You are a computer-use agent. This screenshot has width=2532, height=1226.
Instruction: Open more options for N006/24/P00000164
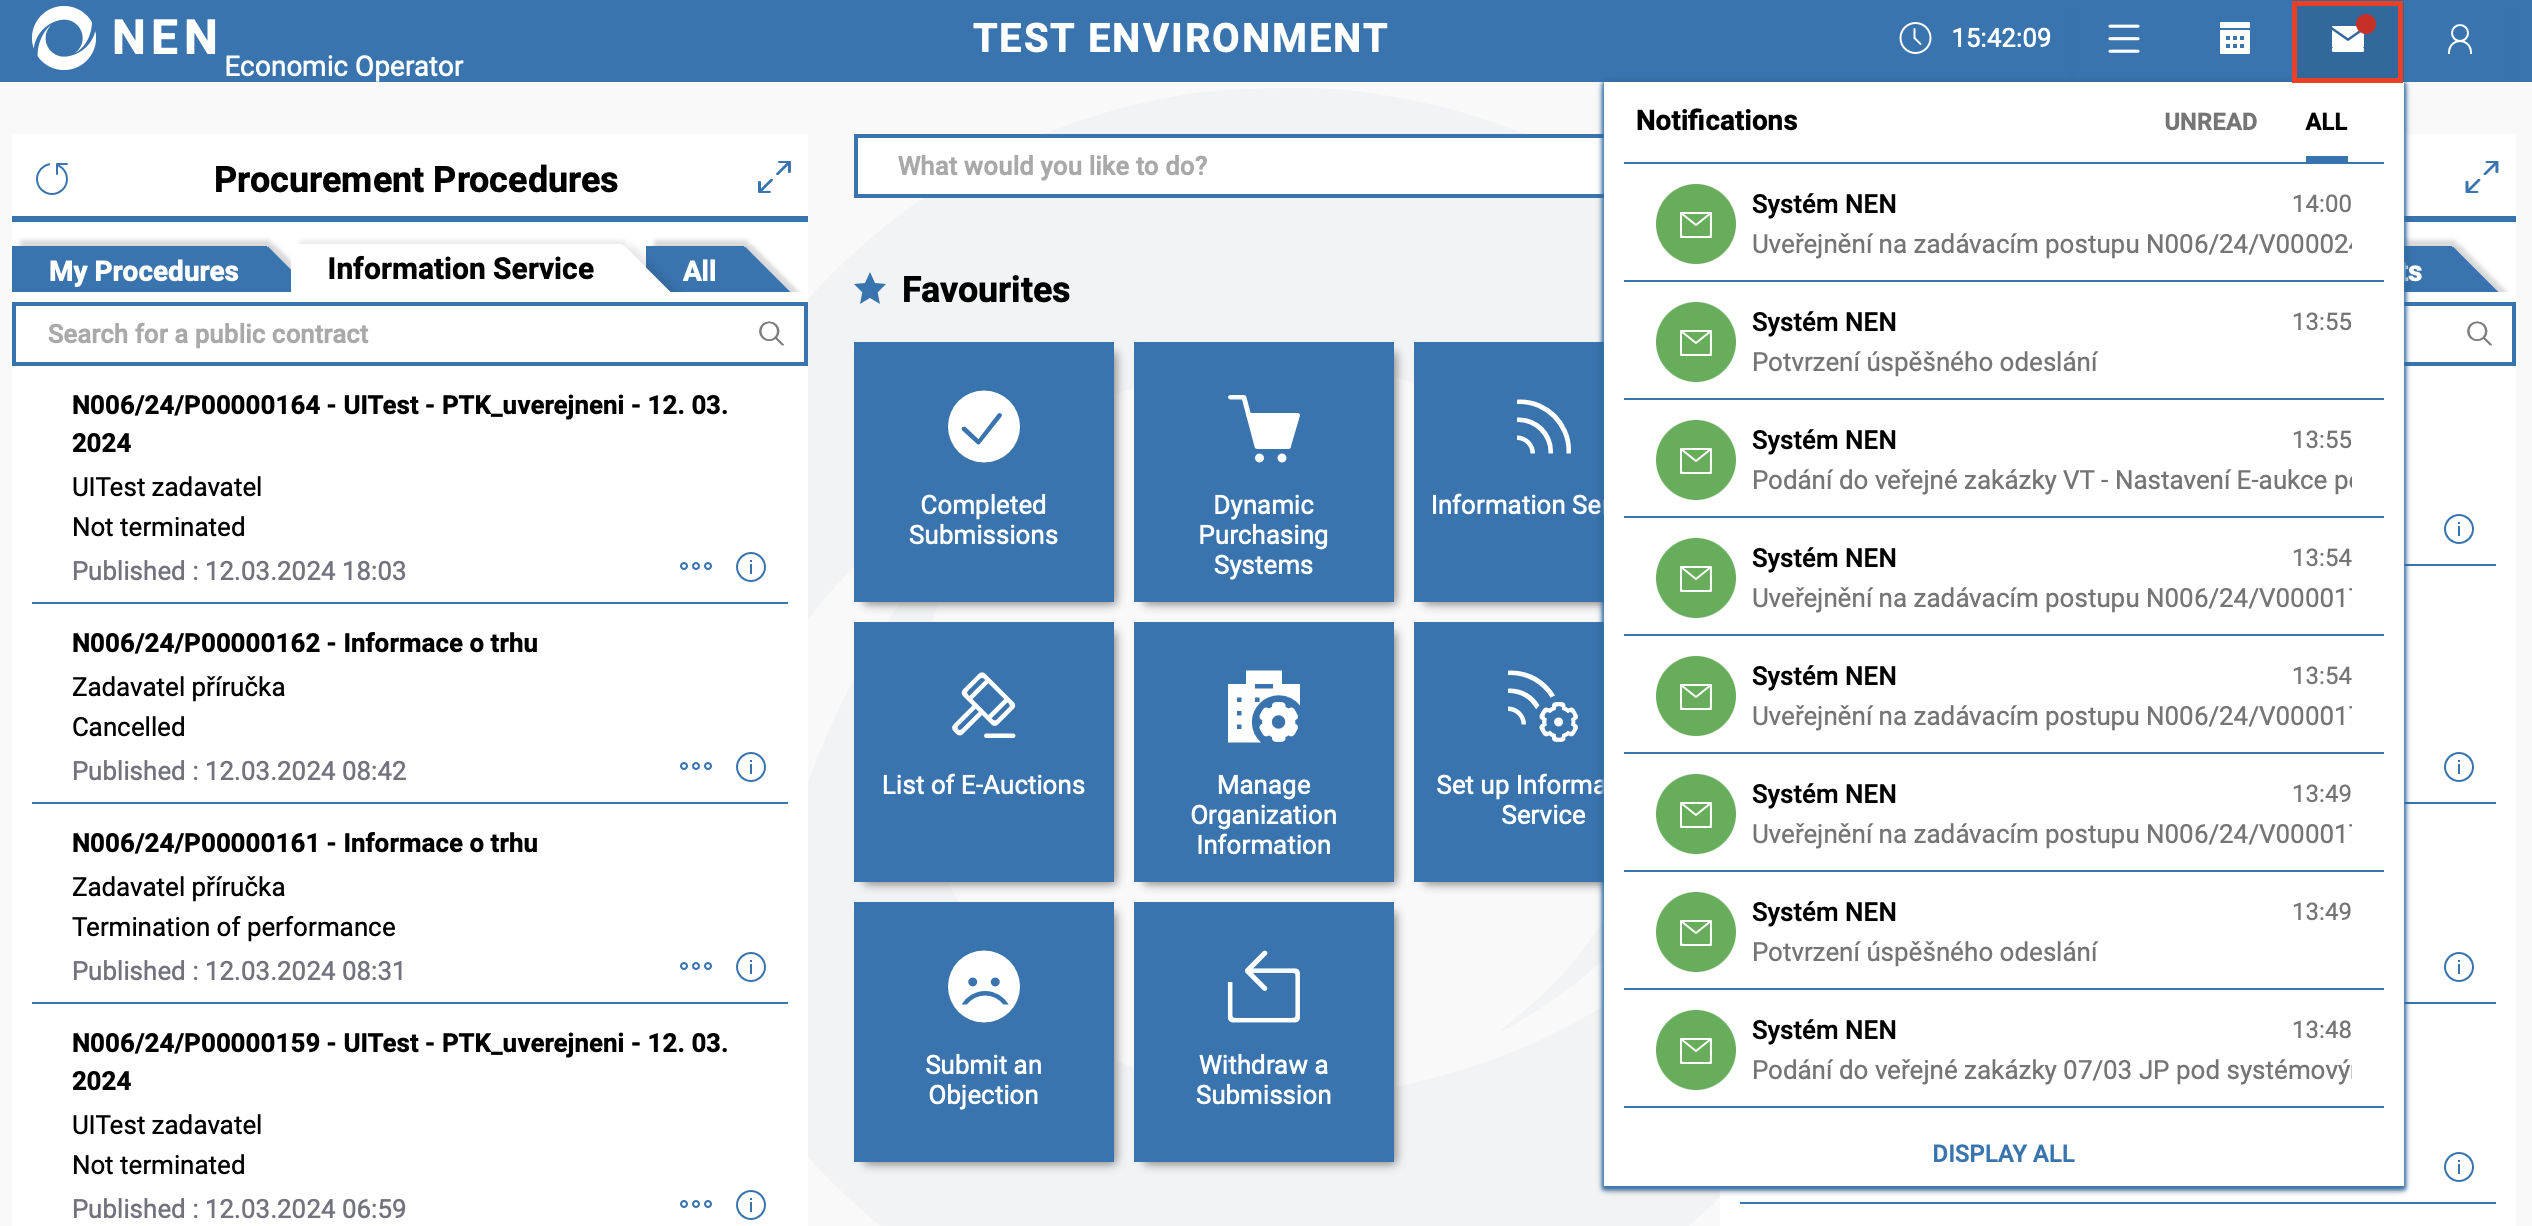pyautogui.click(x=696, y=567)
